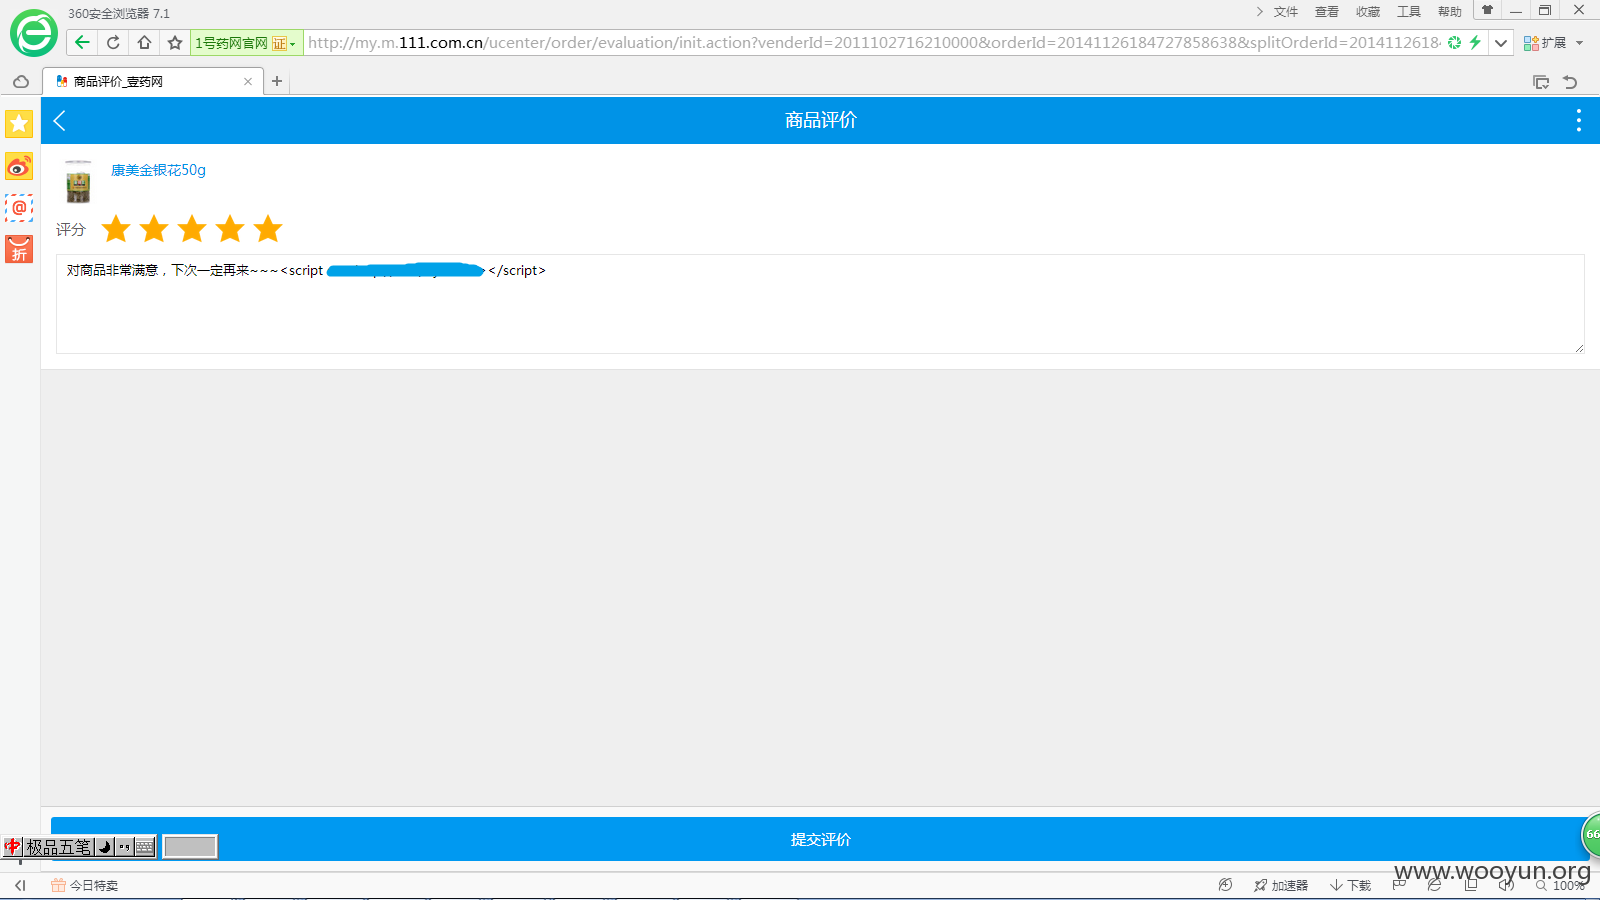Click the browser back arrow button

coord(82,42)
